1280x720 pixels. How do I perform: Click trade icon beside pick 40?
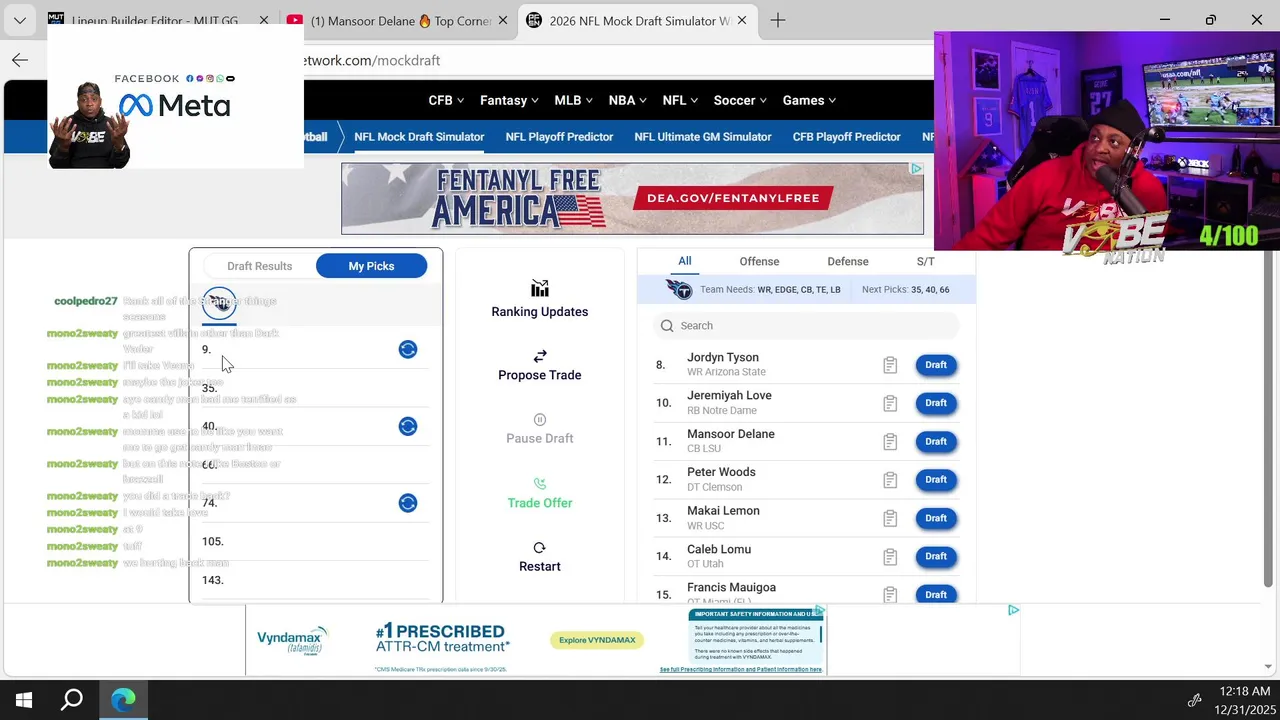pos(408,426)
